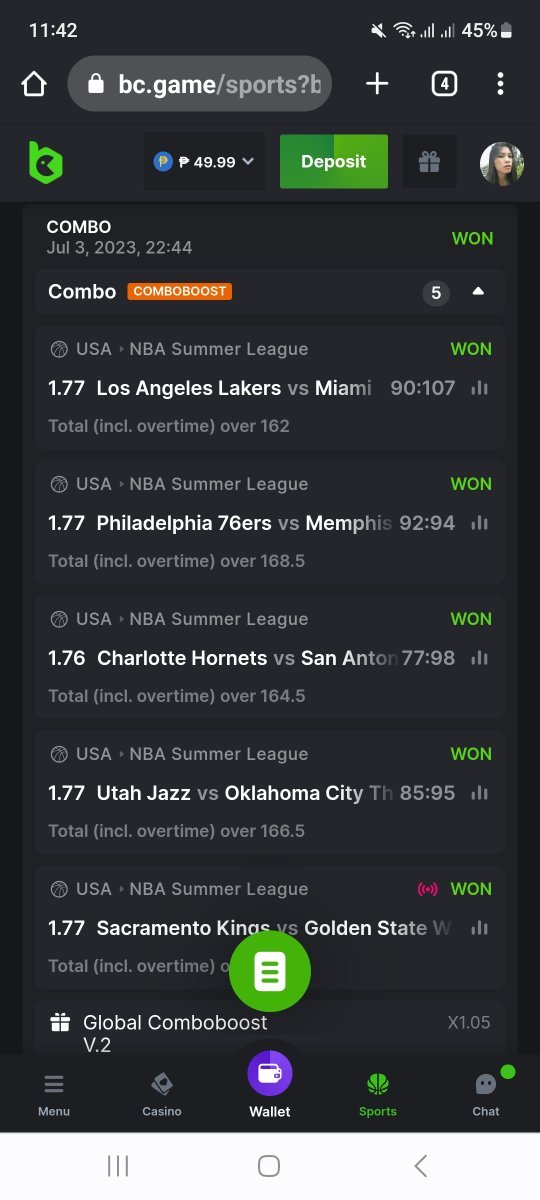Tap the bc.game address bar
This screenshot has height=1200, width=540.
pyautogui.click(x=200, y=84)
